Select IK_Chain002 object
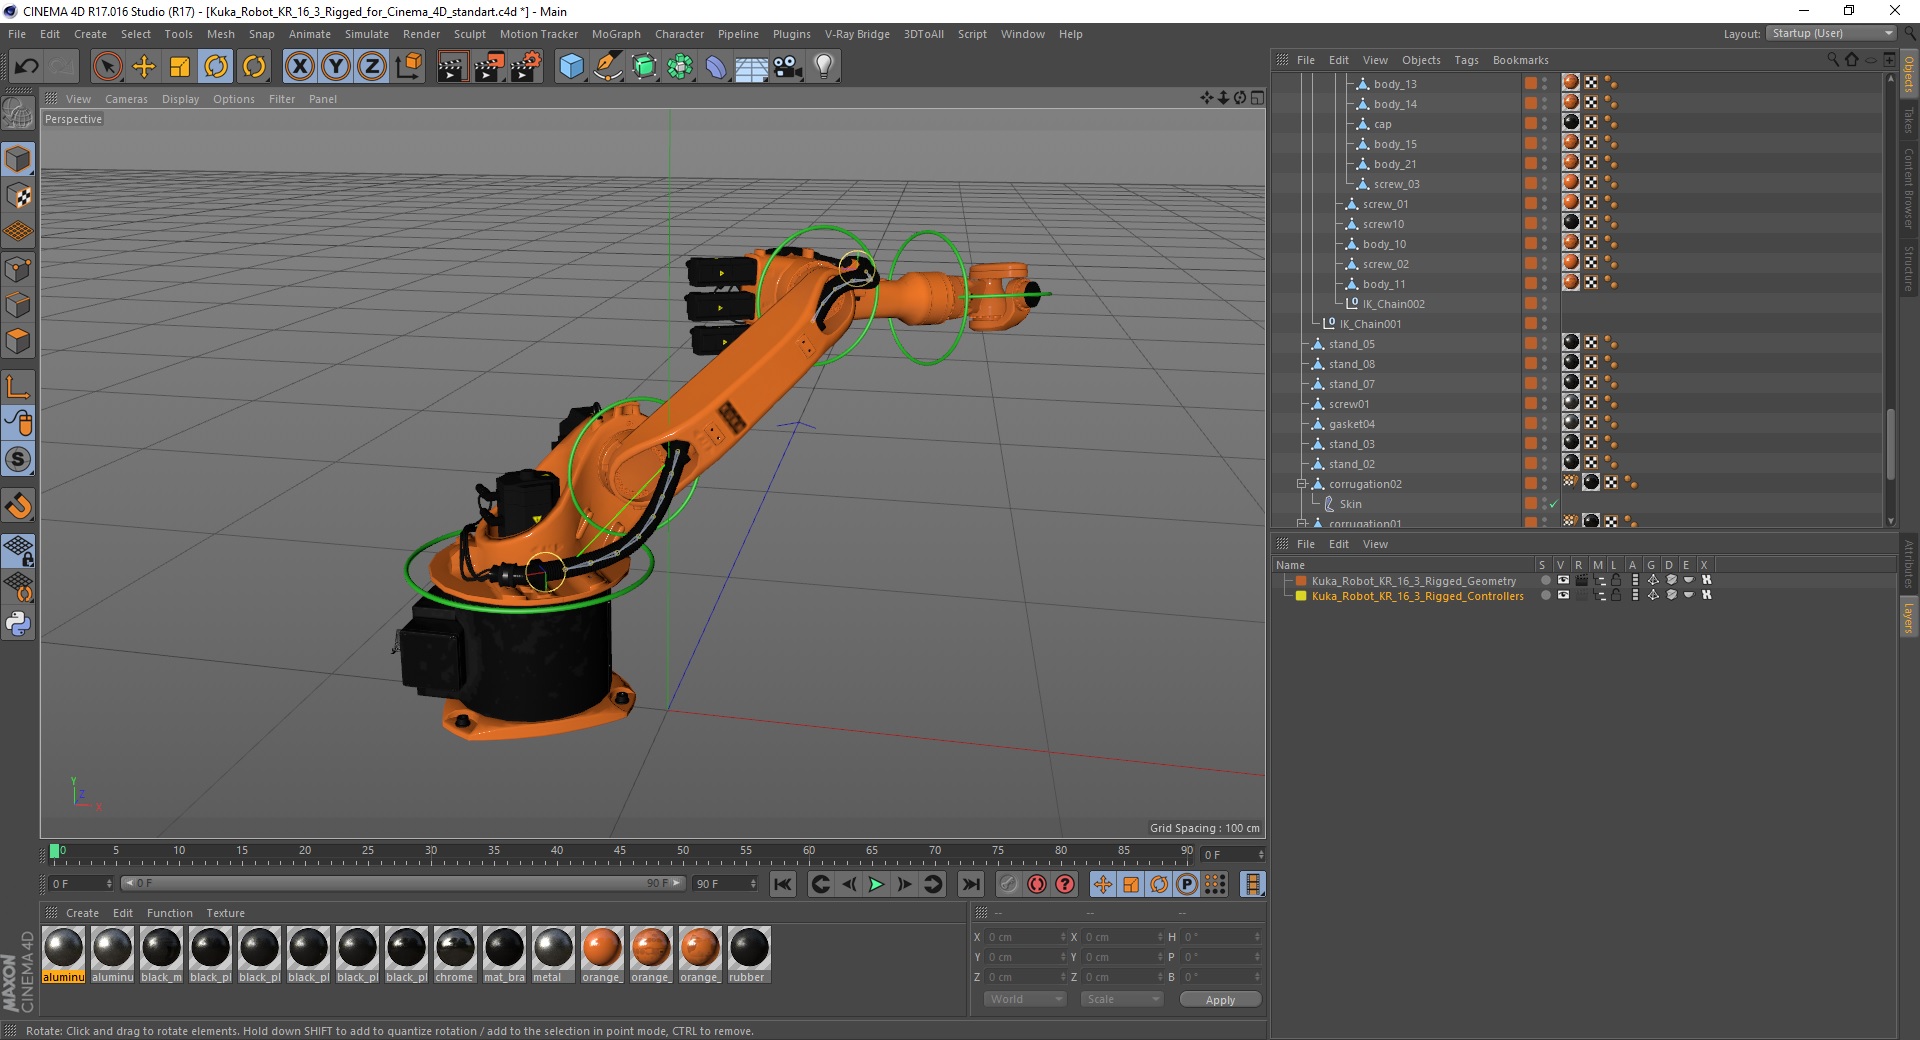 click(1393, 304)
